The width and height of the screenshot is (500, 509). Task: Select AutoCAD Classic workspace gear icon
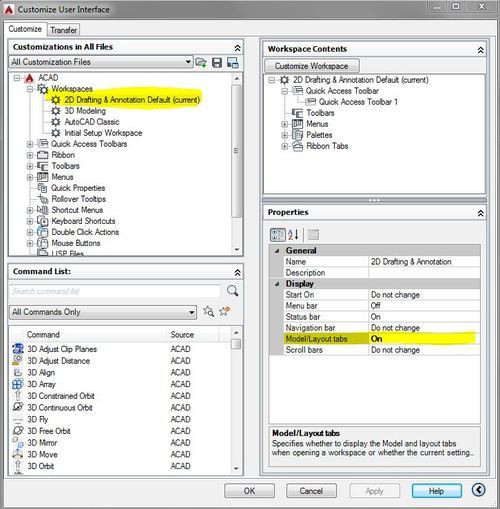[x=55, y=122]
